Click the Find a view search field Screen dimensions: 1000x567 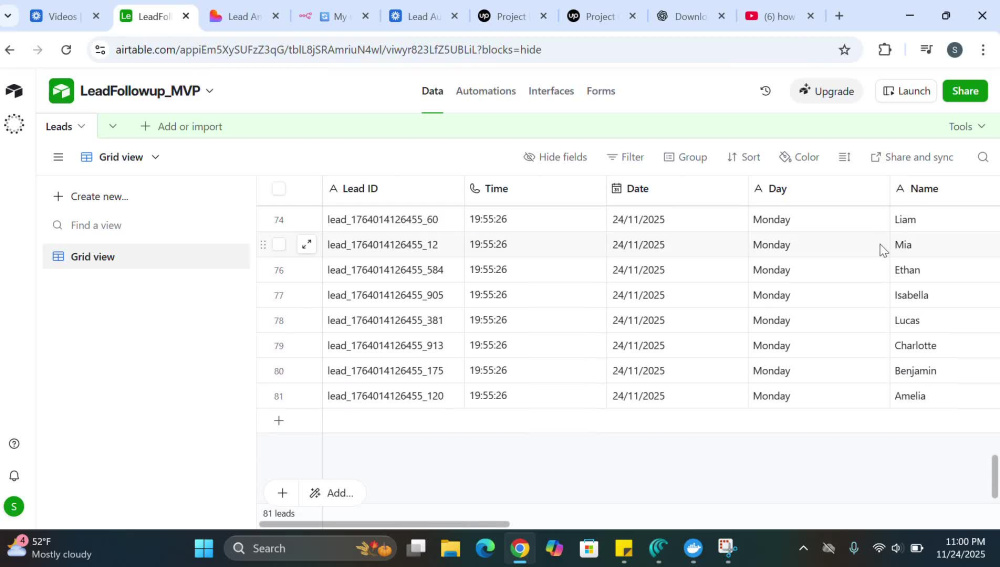[146, 225]
